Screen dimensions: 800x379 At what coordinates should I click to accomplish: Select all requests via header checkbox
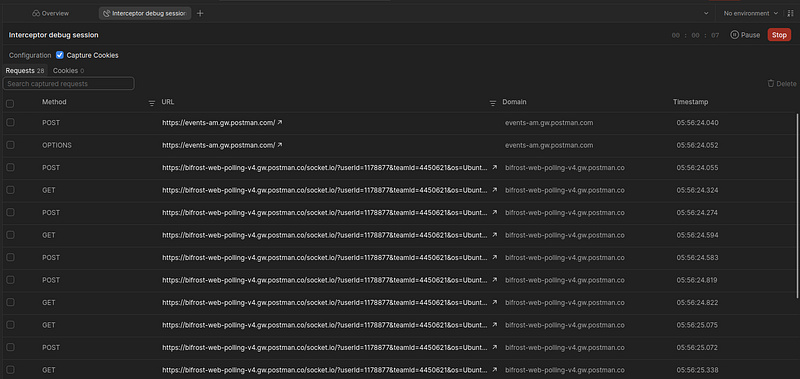click(10, 104)
